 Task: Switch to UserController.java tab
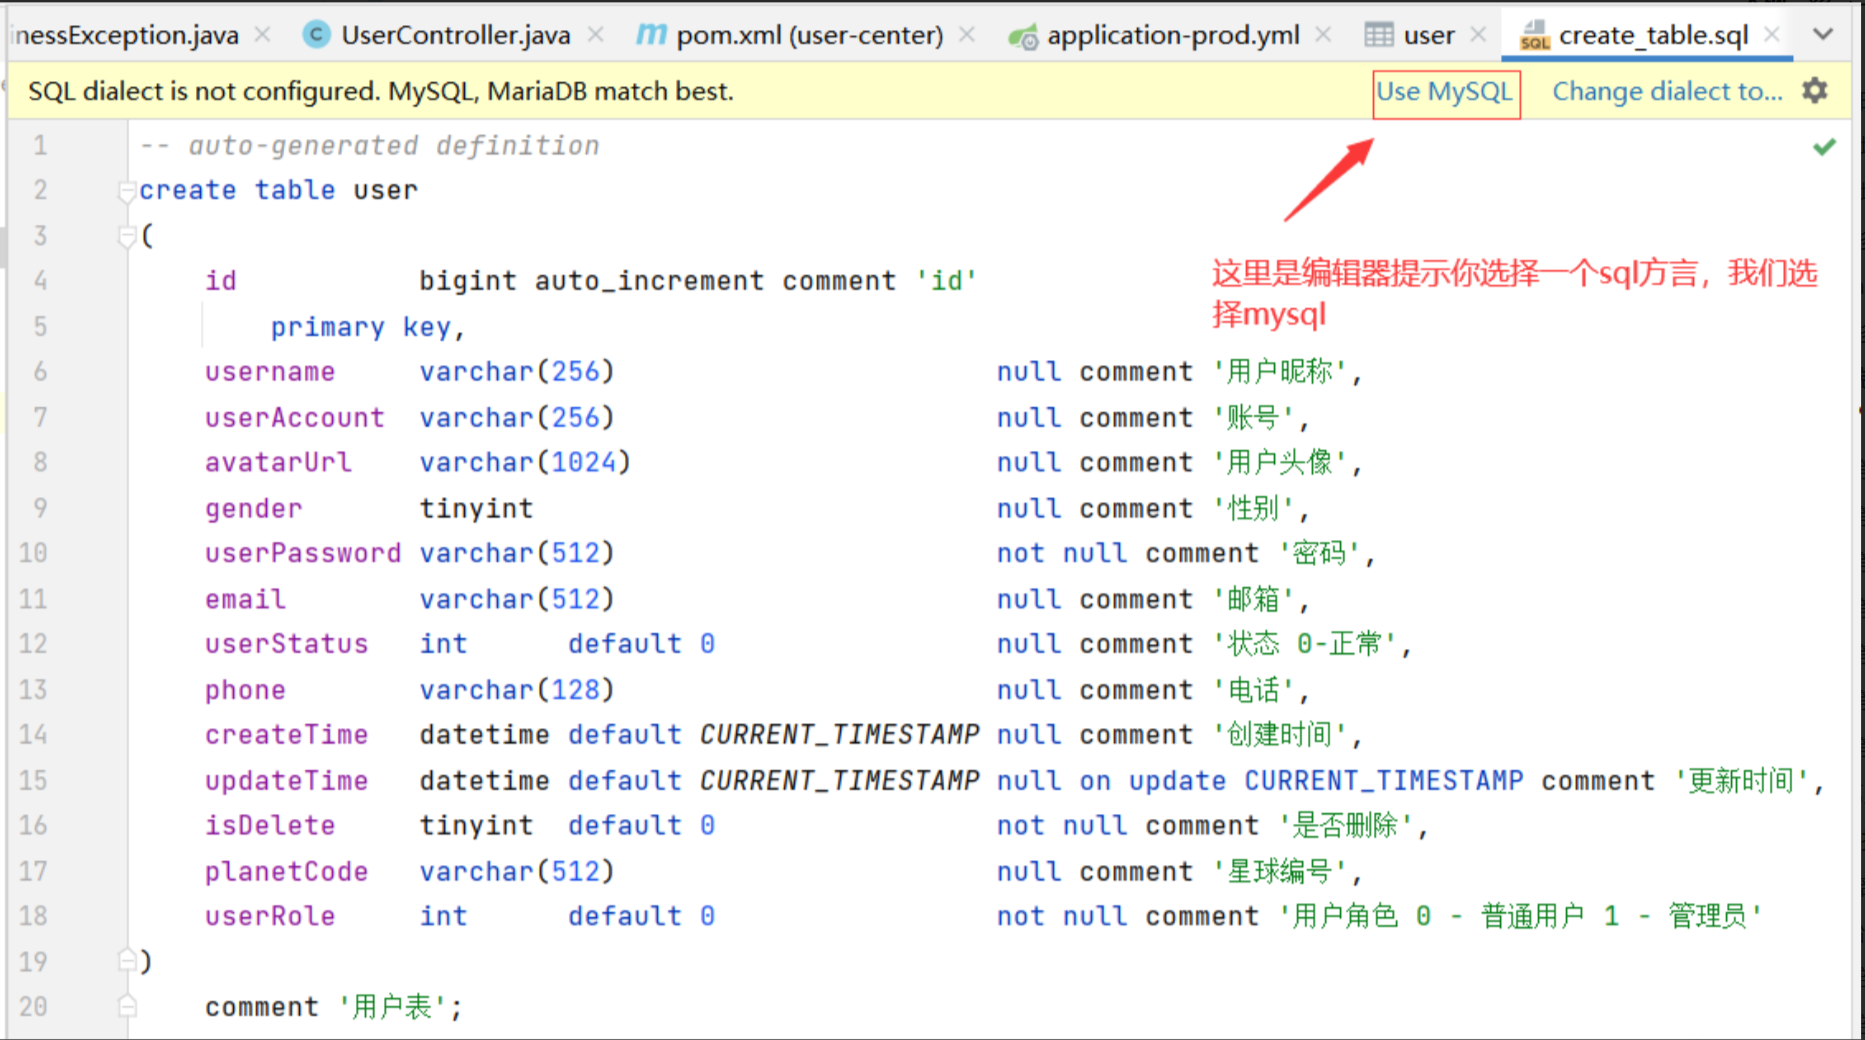click(x=455, y=35)
